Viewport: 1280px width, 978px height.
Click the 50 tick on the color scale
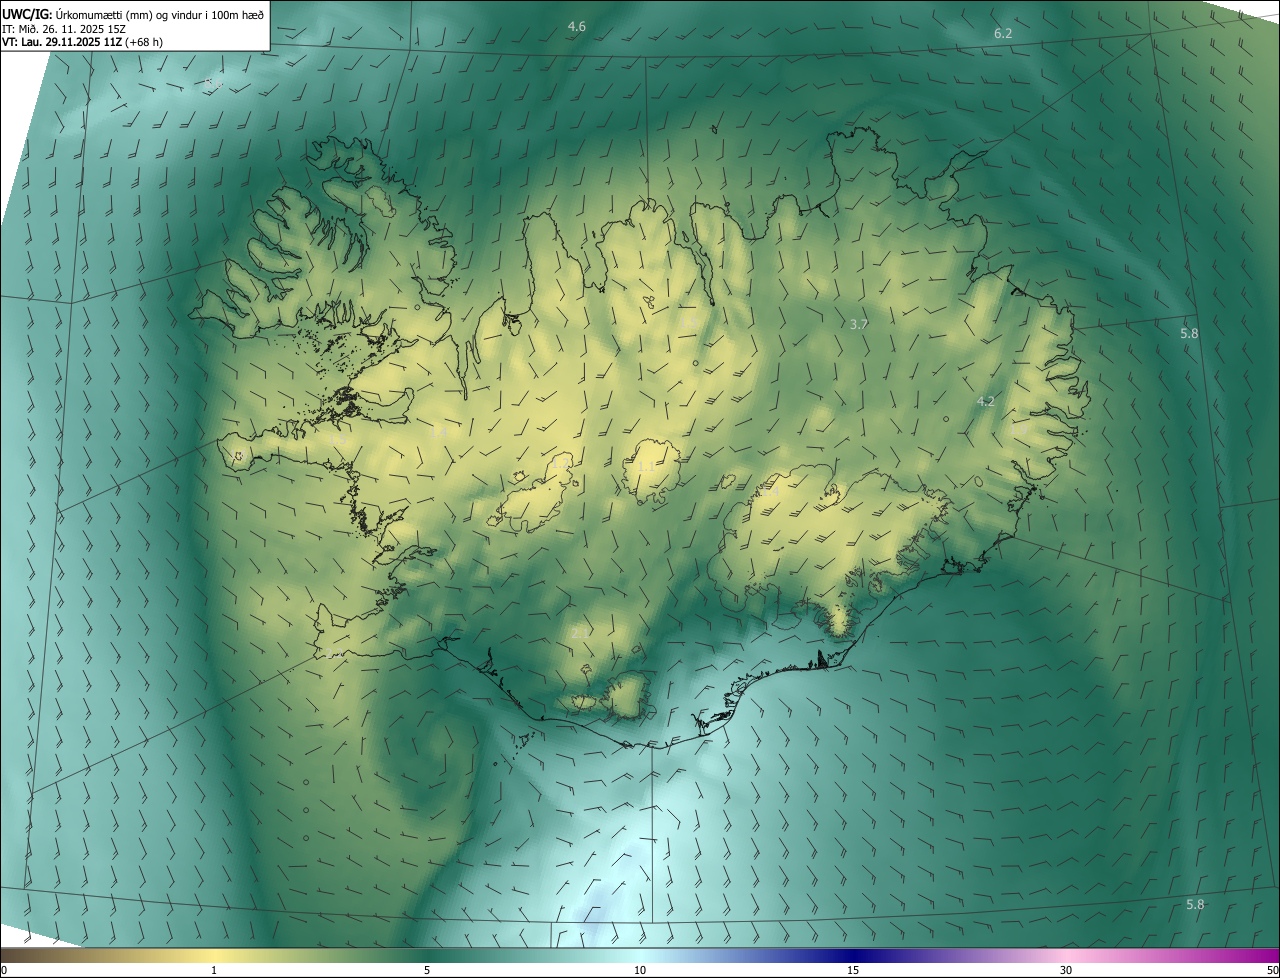click(x=1273, y=970)
